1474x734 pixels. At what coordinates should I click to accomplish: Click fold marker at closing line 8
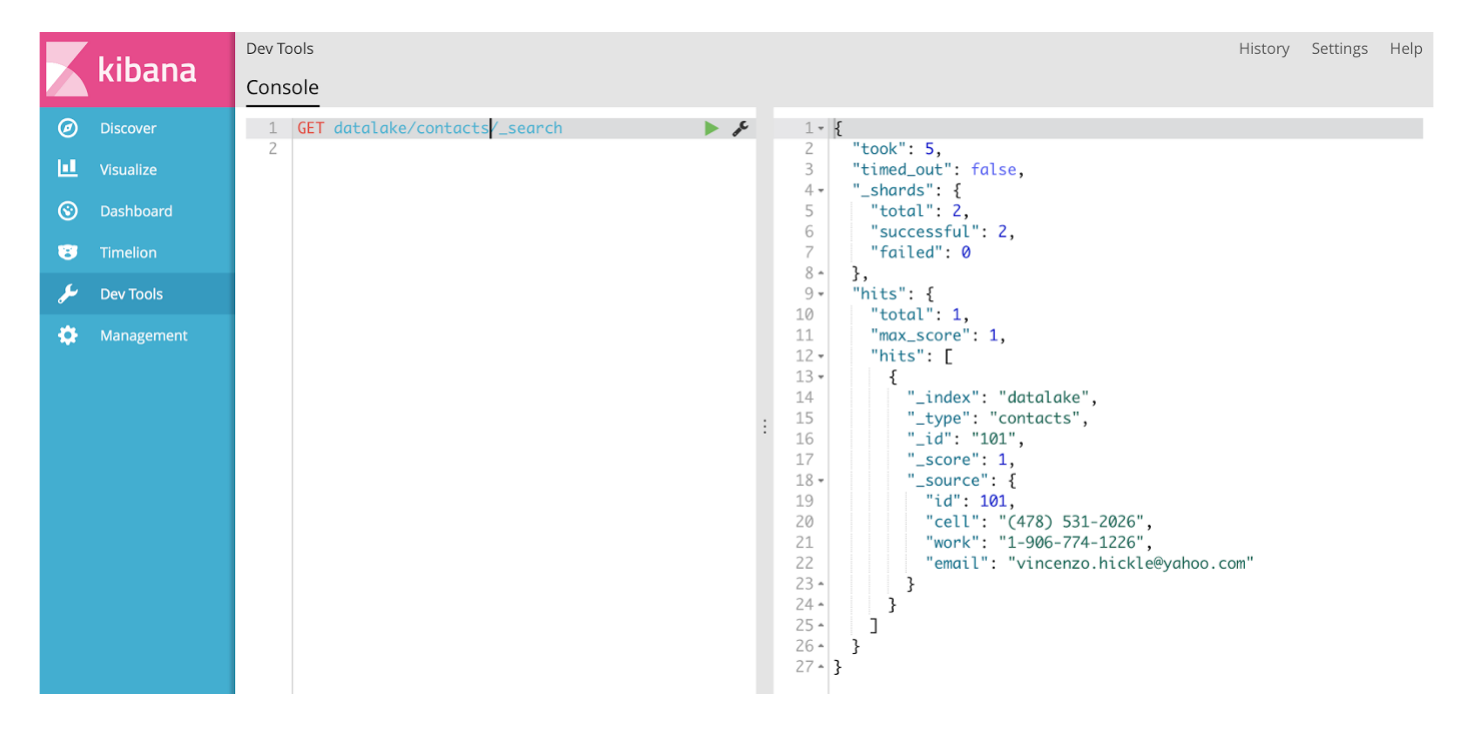click(821, 273)
